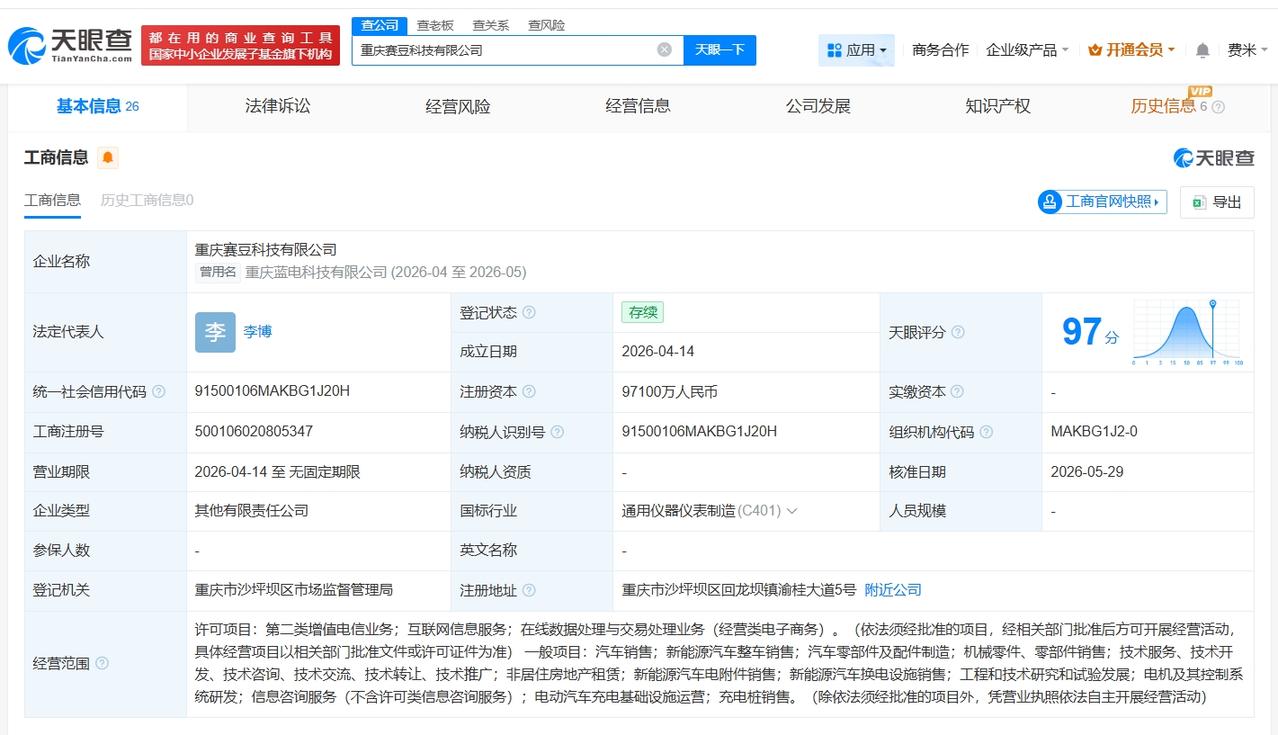Image resolution: width=1278 pixels, height=735 pixels.
Task: Click the 天眼一下 search button
Action: [x=720, y=50]
